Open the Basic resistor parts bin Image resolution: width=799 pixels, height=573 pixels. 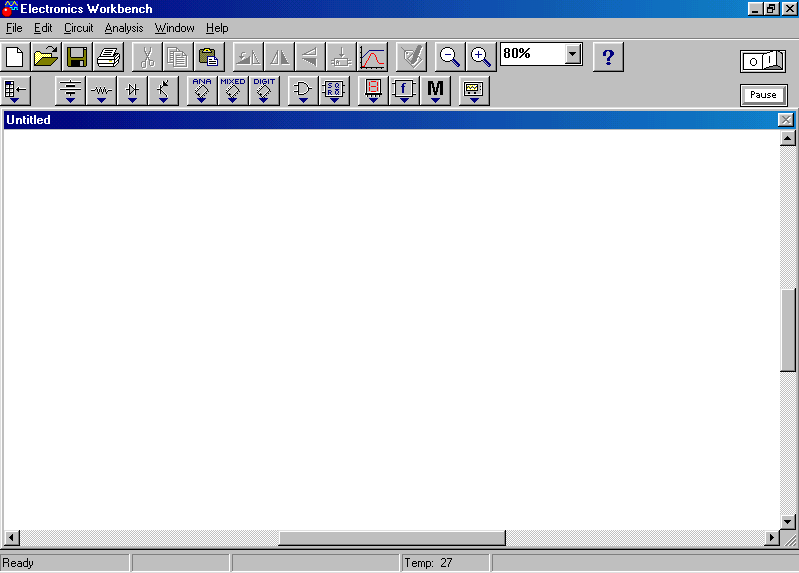[101, 91]
